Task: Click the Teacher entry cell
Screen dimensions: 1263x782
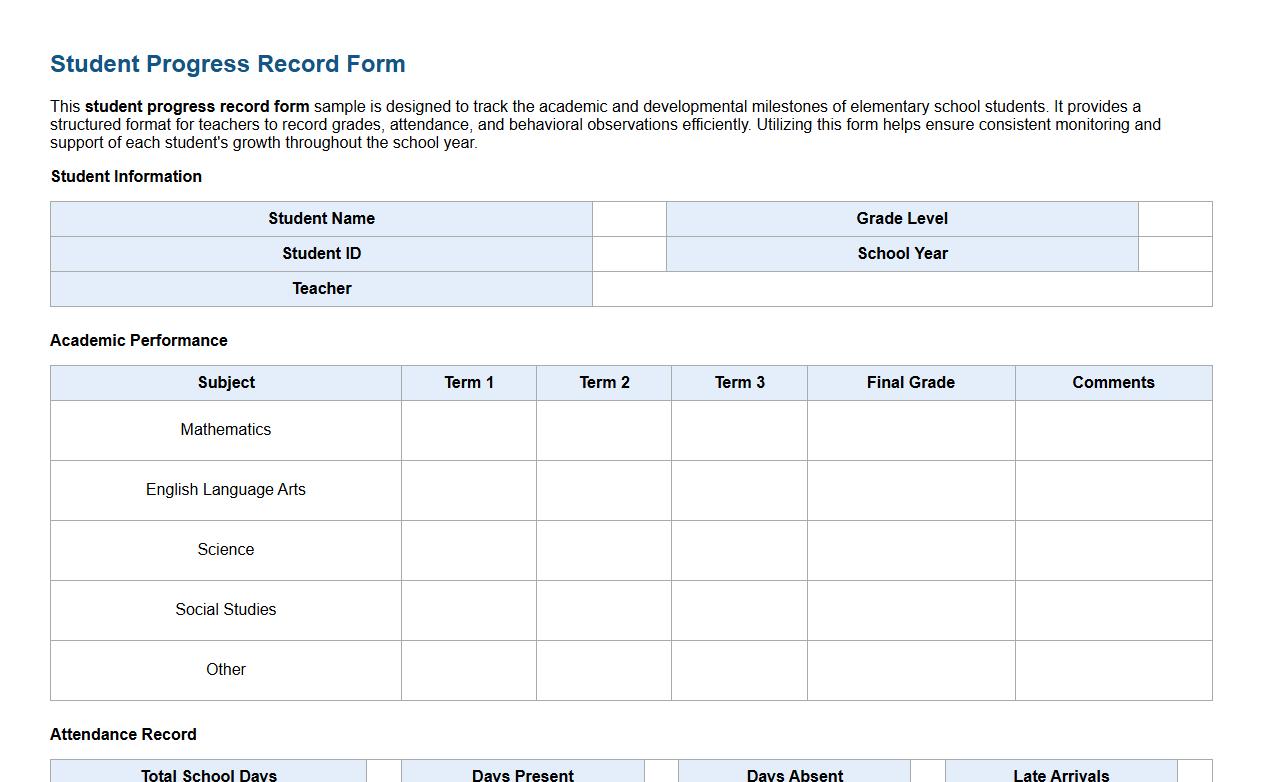Action: [900, 288]
